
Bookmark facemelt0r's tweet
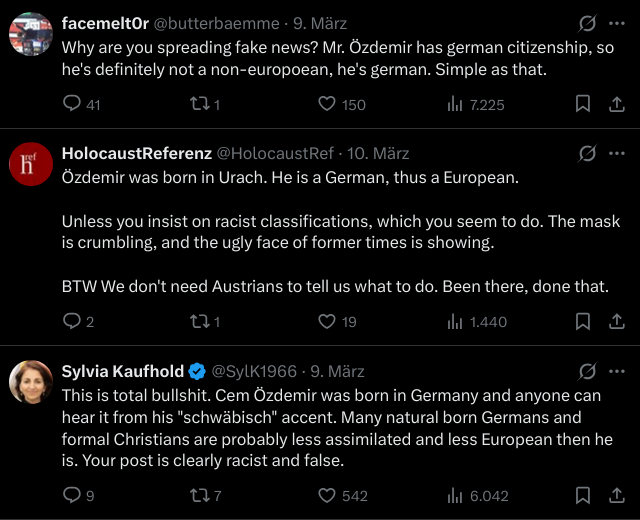click(x=583, y=104)
